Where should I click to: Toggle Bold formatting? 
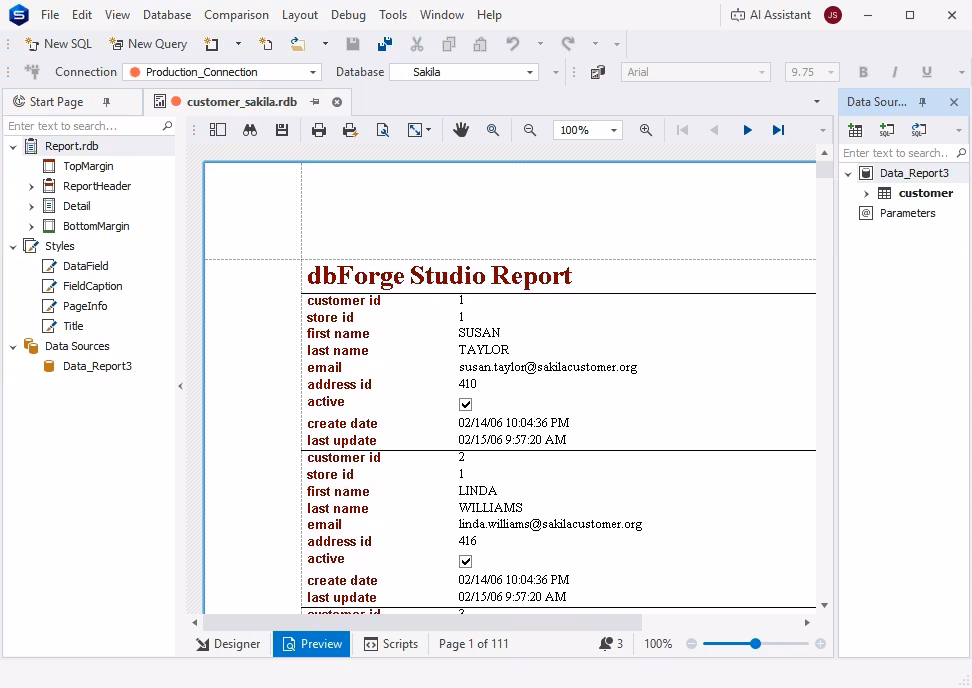point(863,73)
